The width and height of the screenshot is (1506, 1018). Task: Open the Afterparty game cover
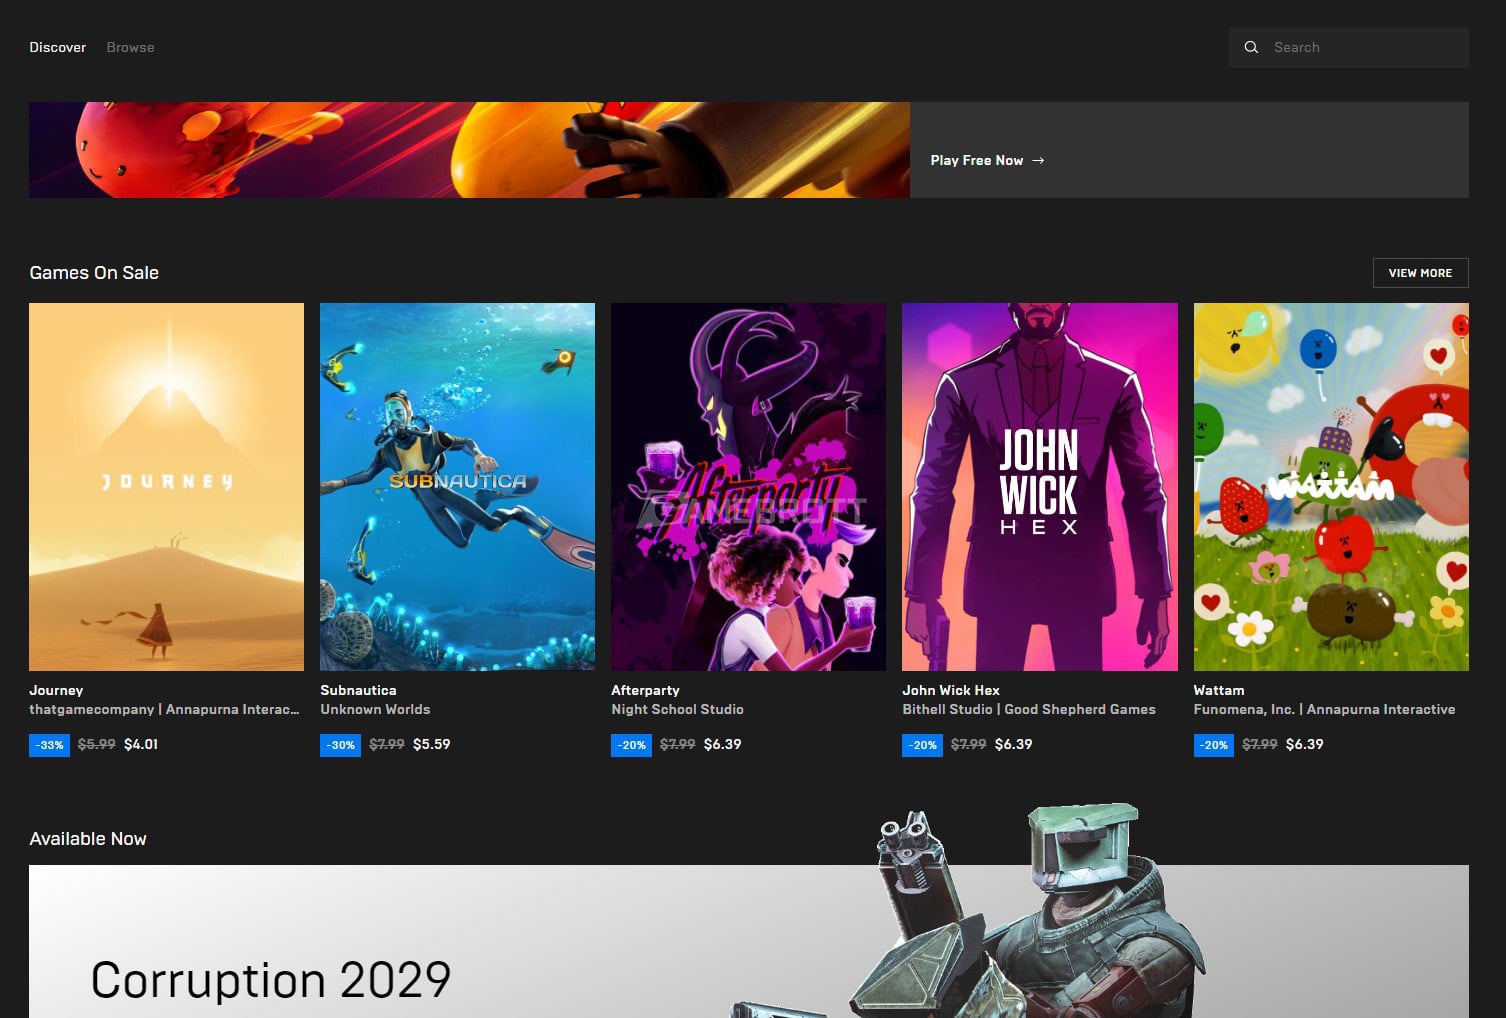click(748, 487)
